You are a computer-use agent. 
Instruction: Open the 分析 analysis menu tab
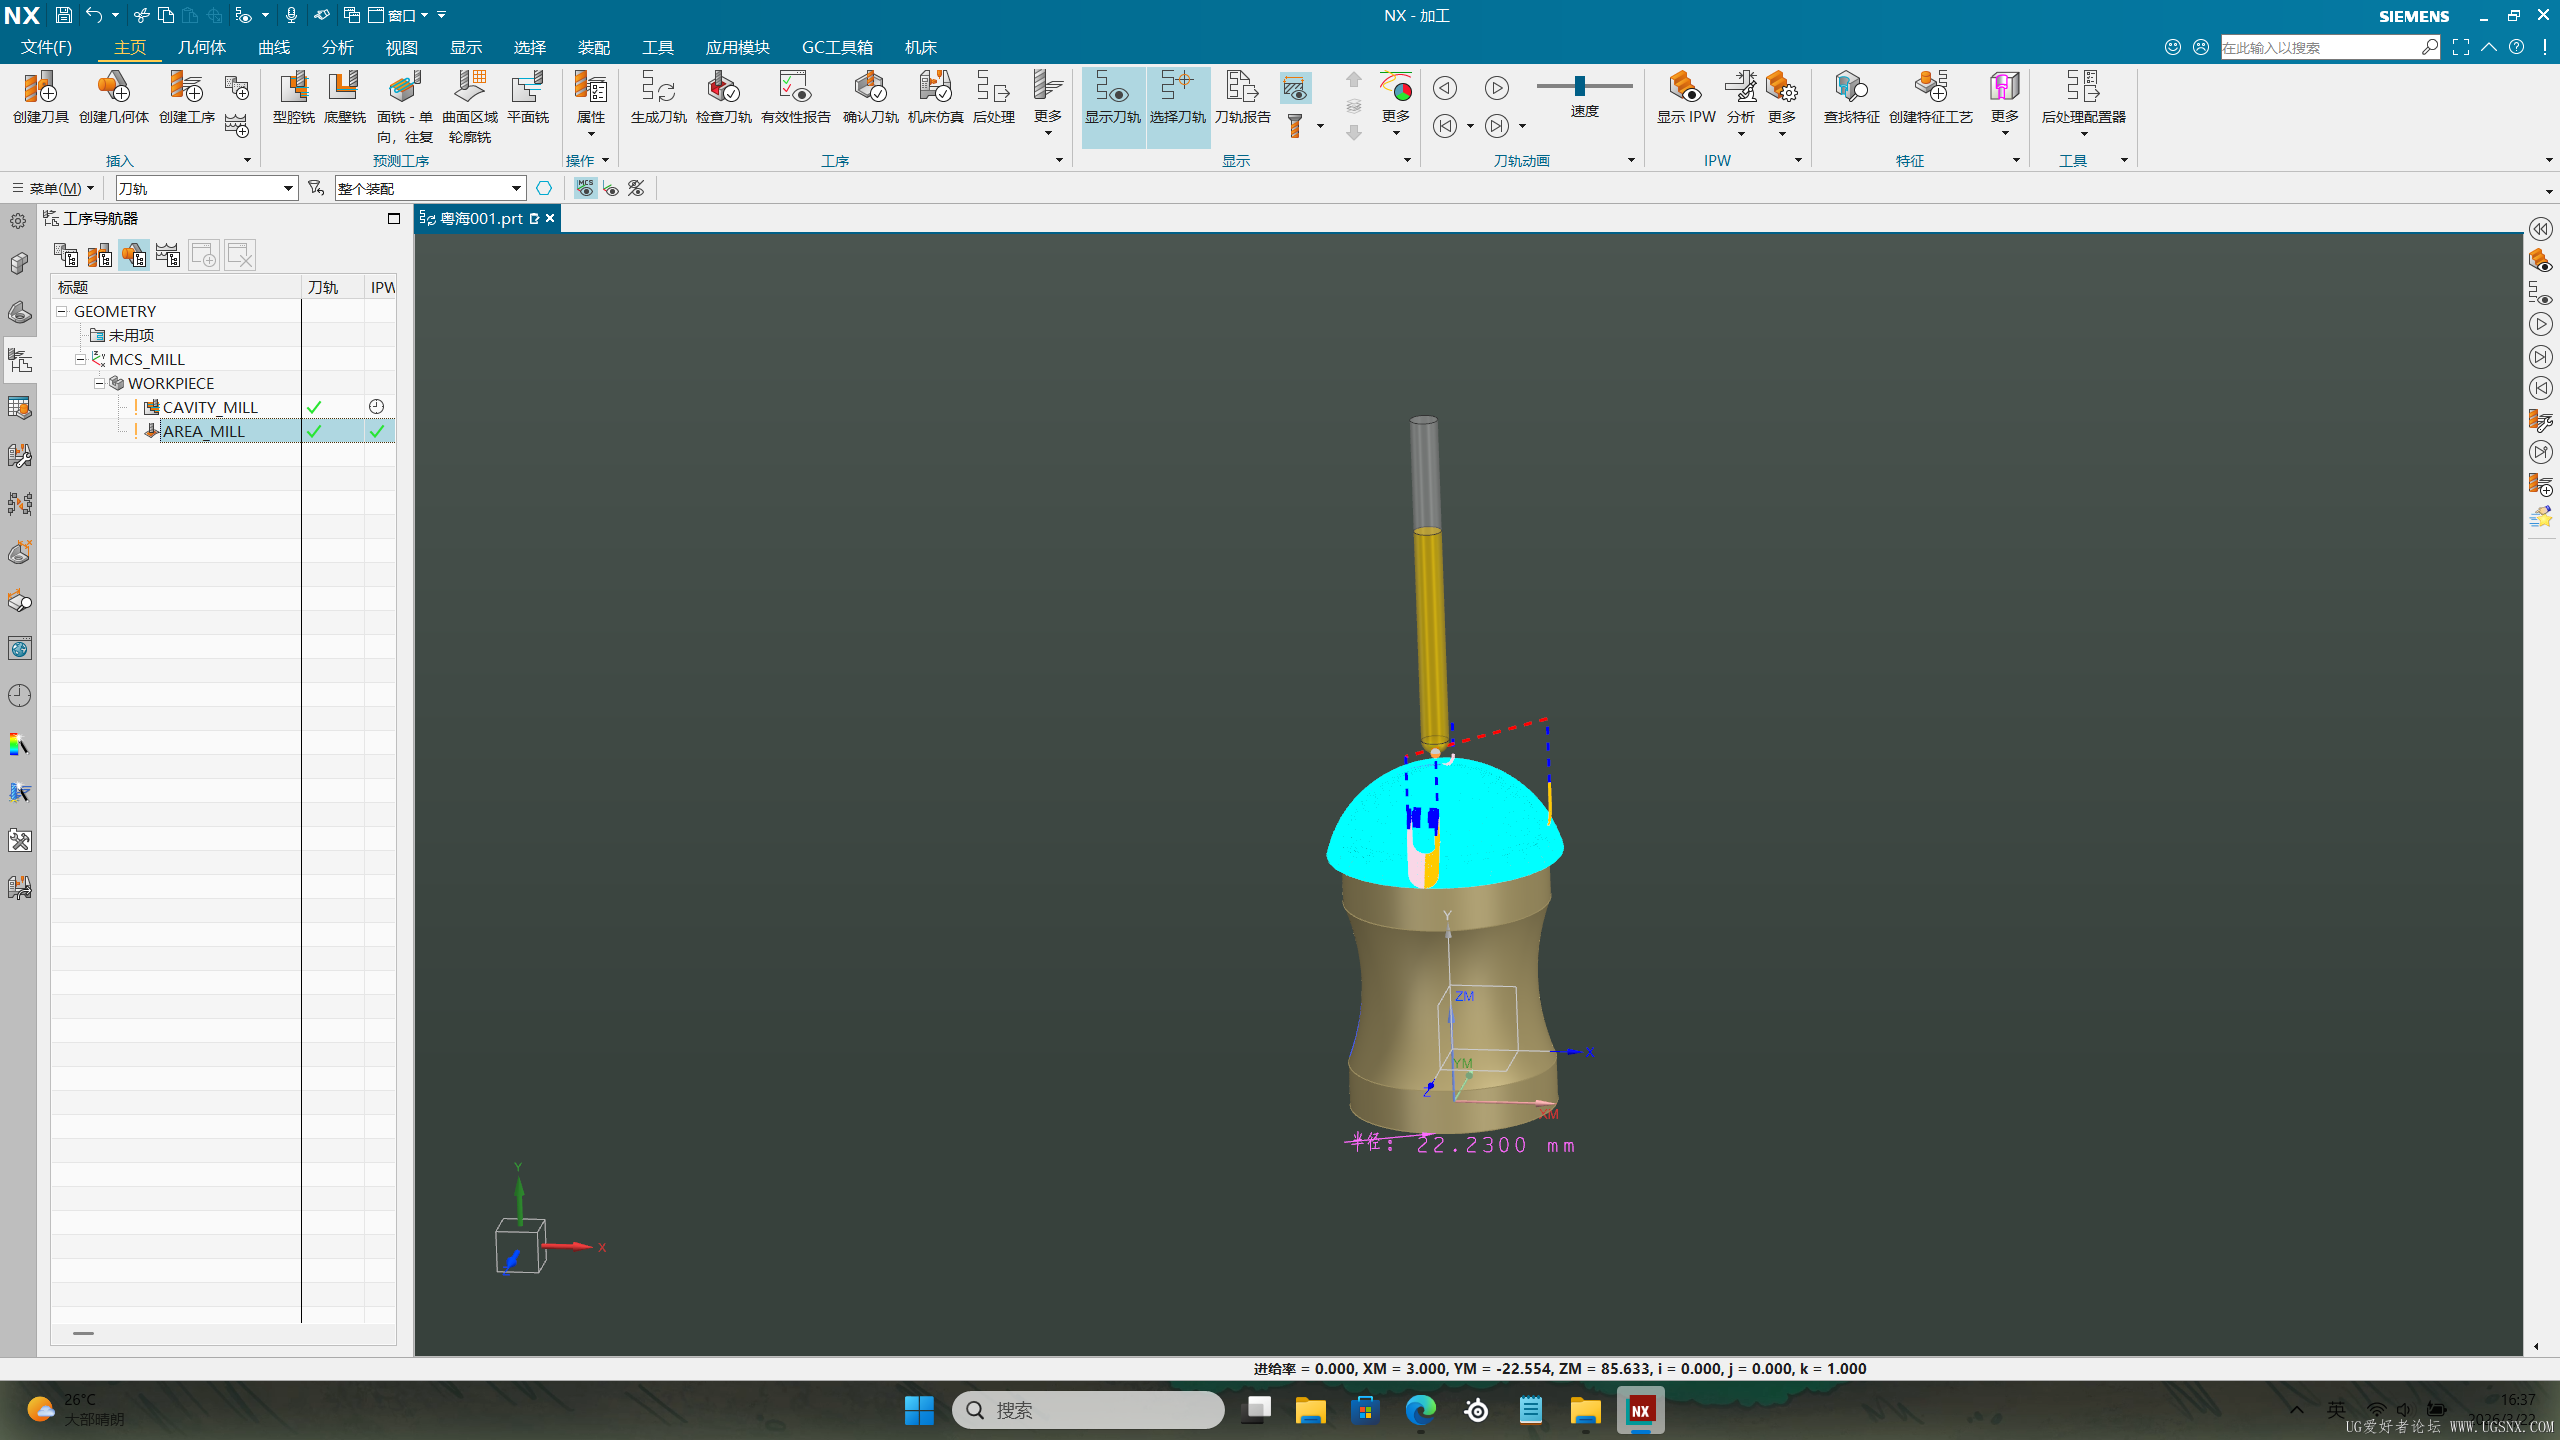[x=337, y=47]
